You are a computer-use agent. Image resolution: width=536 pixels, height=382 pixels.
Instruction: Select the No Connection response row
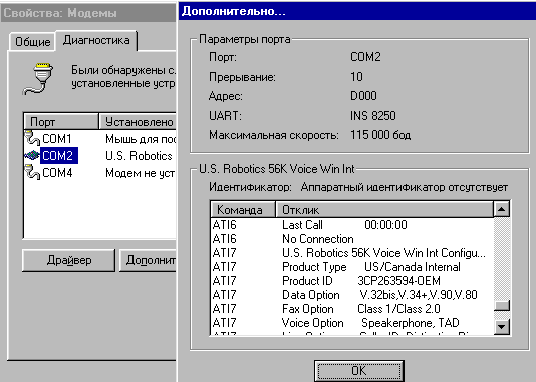tap(352, 239)
